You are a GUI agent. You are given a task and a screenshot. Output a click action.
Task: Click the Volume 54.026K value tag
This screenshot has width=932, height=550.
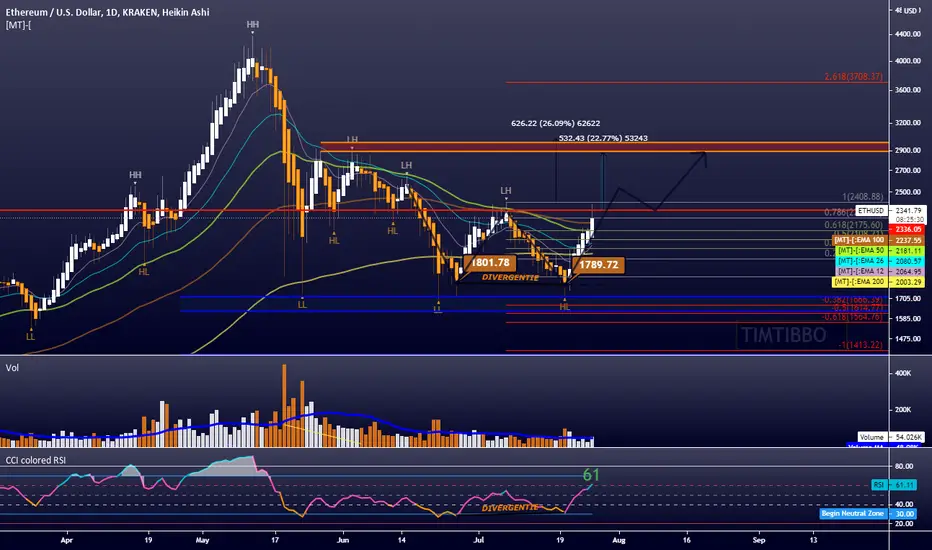click(891, 437)
